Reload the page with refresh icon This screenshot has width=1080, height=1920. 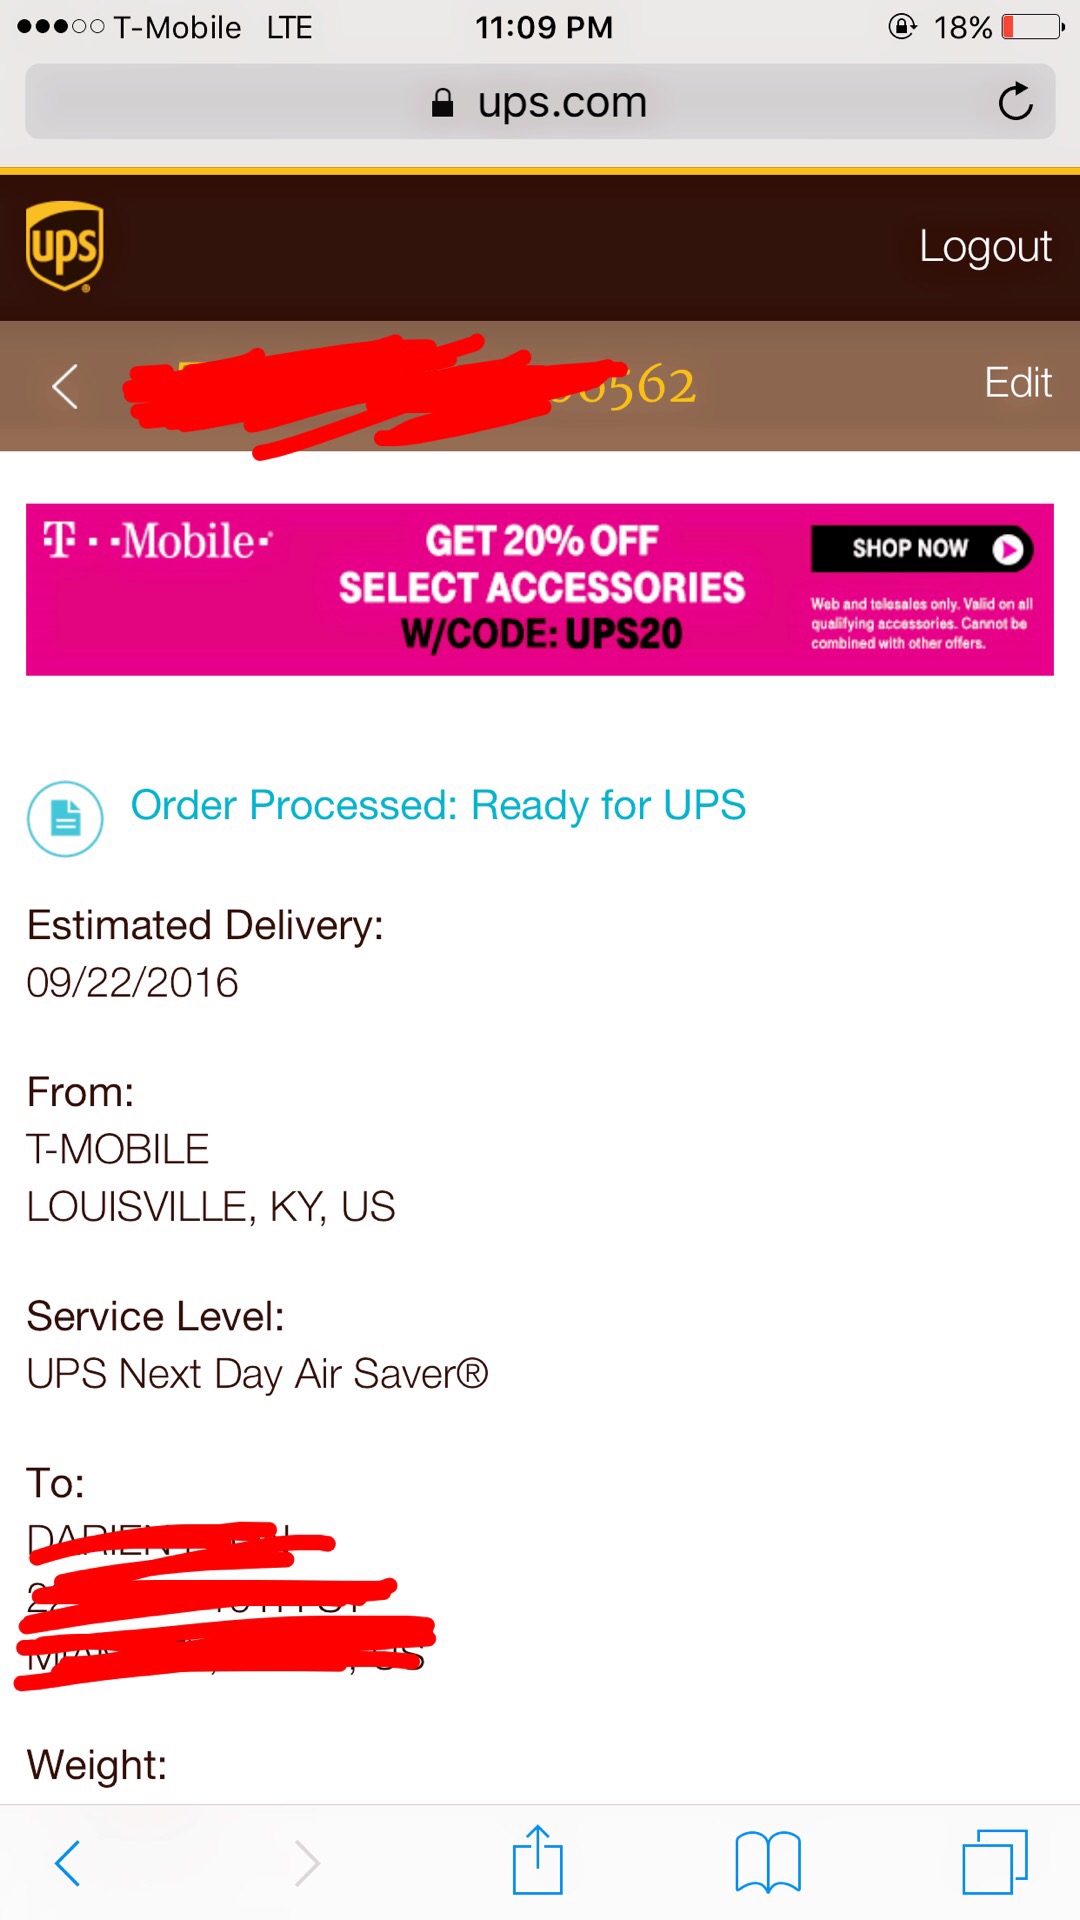[1015, 101]
